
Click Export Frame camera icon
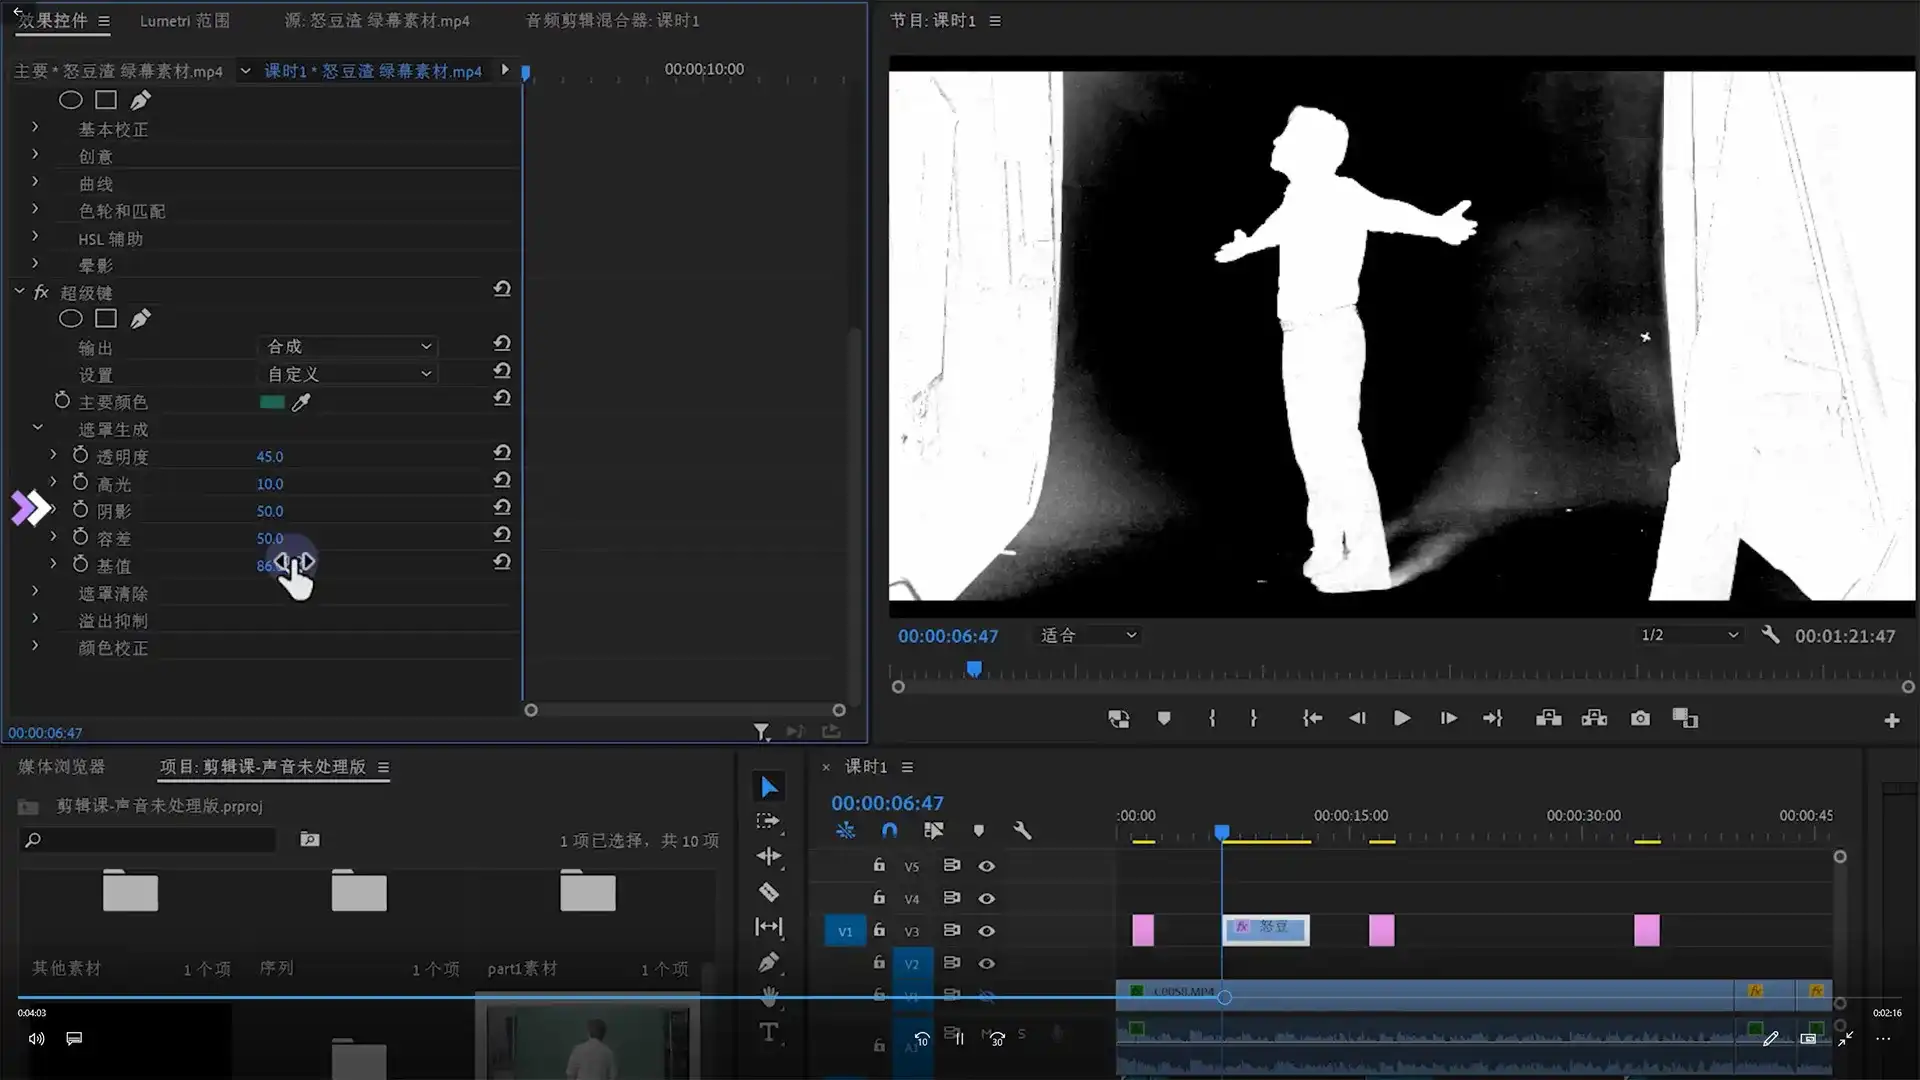pyautogui.click(x=1640, y=718)
